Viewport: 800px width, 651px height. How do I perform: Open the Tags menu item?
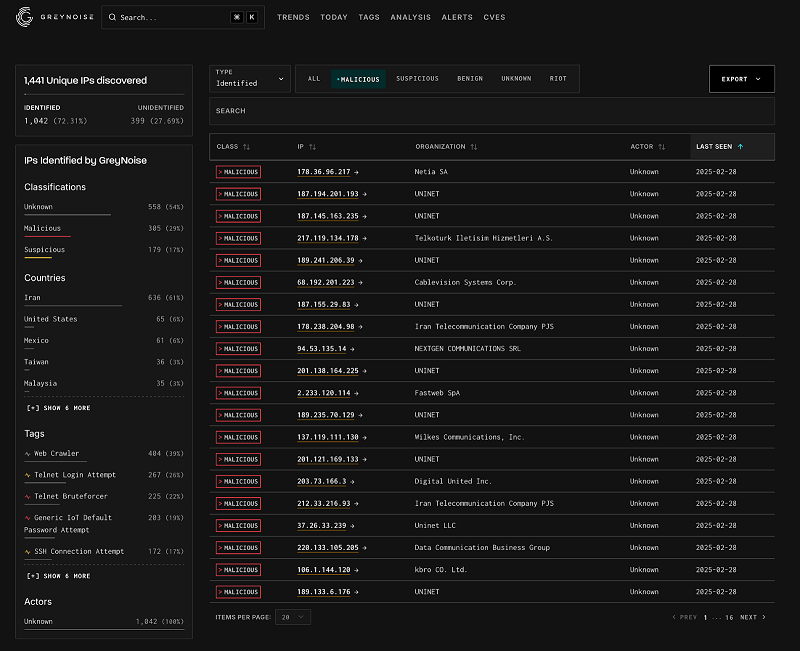369,17
